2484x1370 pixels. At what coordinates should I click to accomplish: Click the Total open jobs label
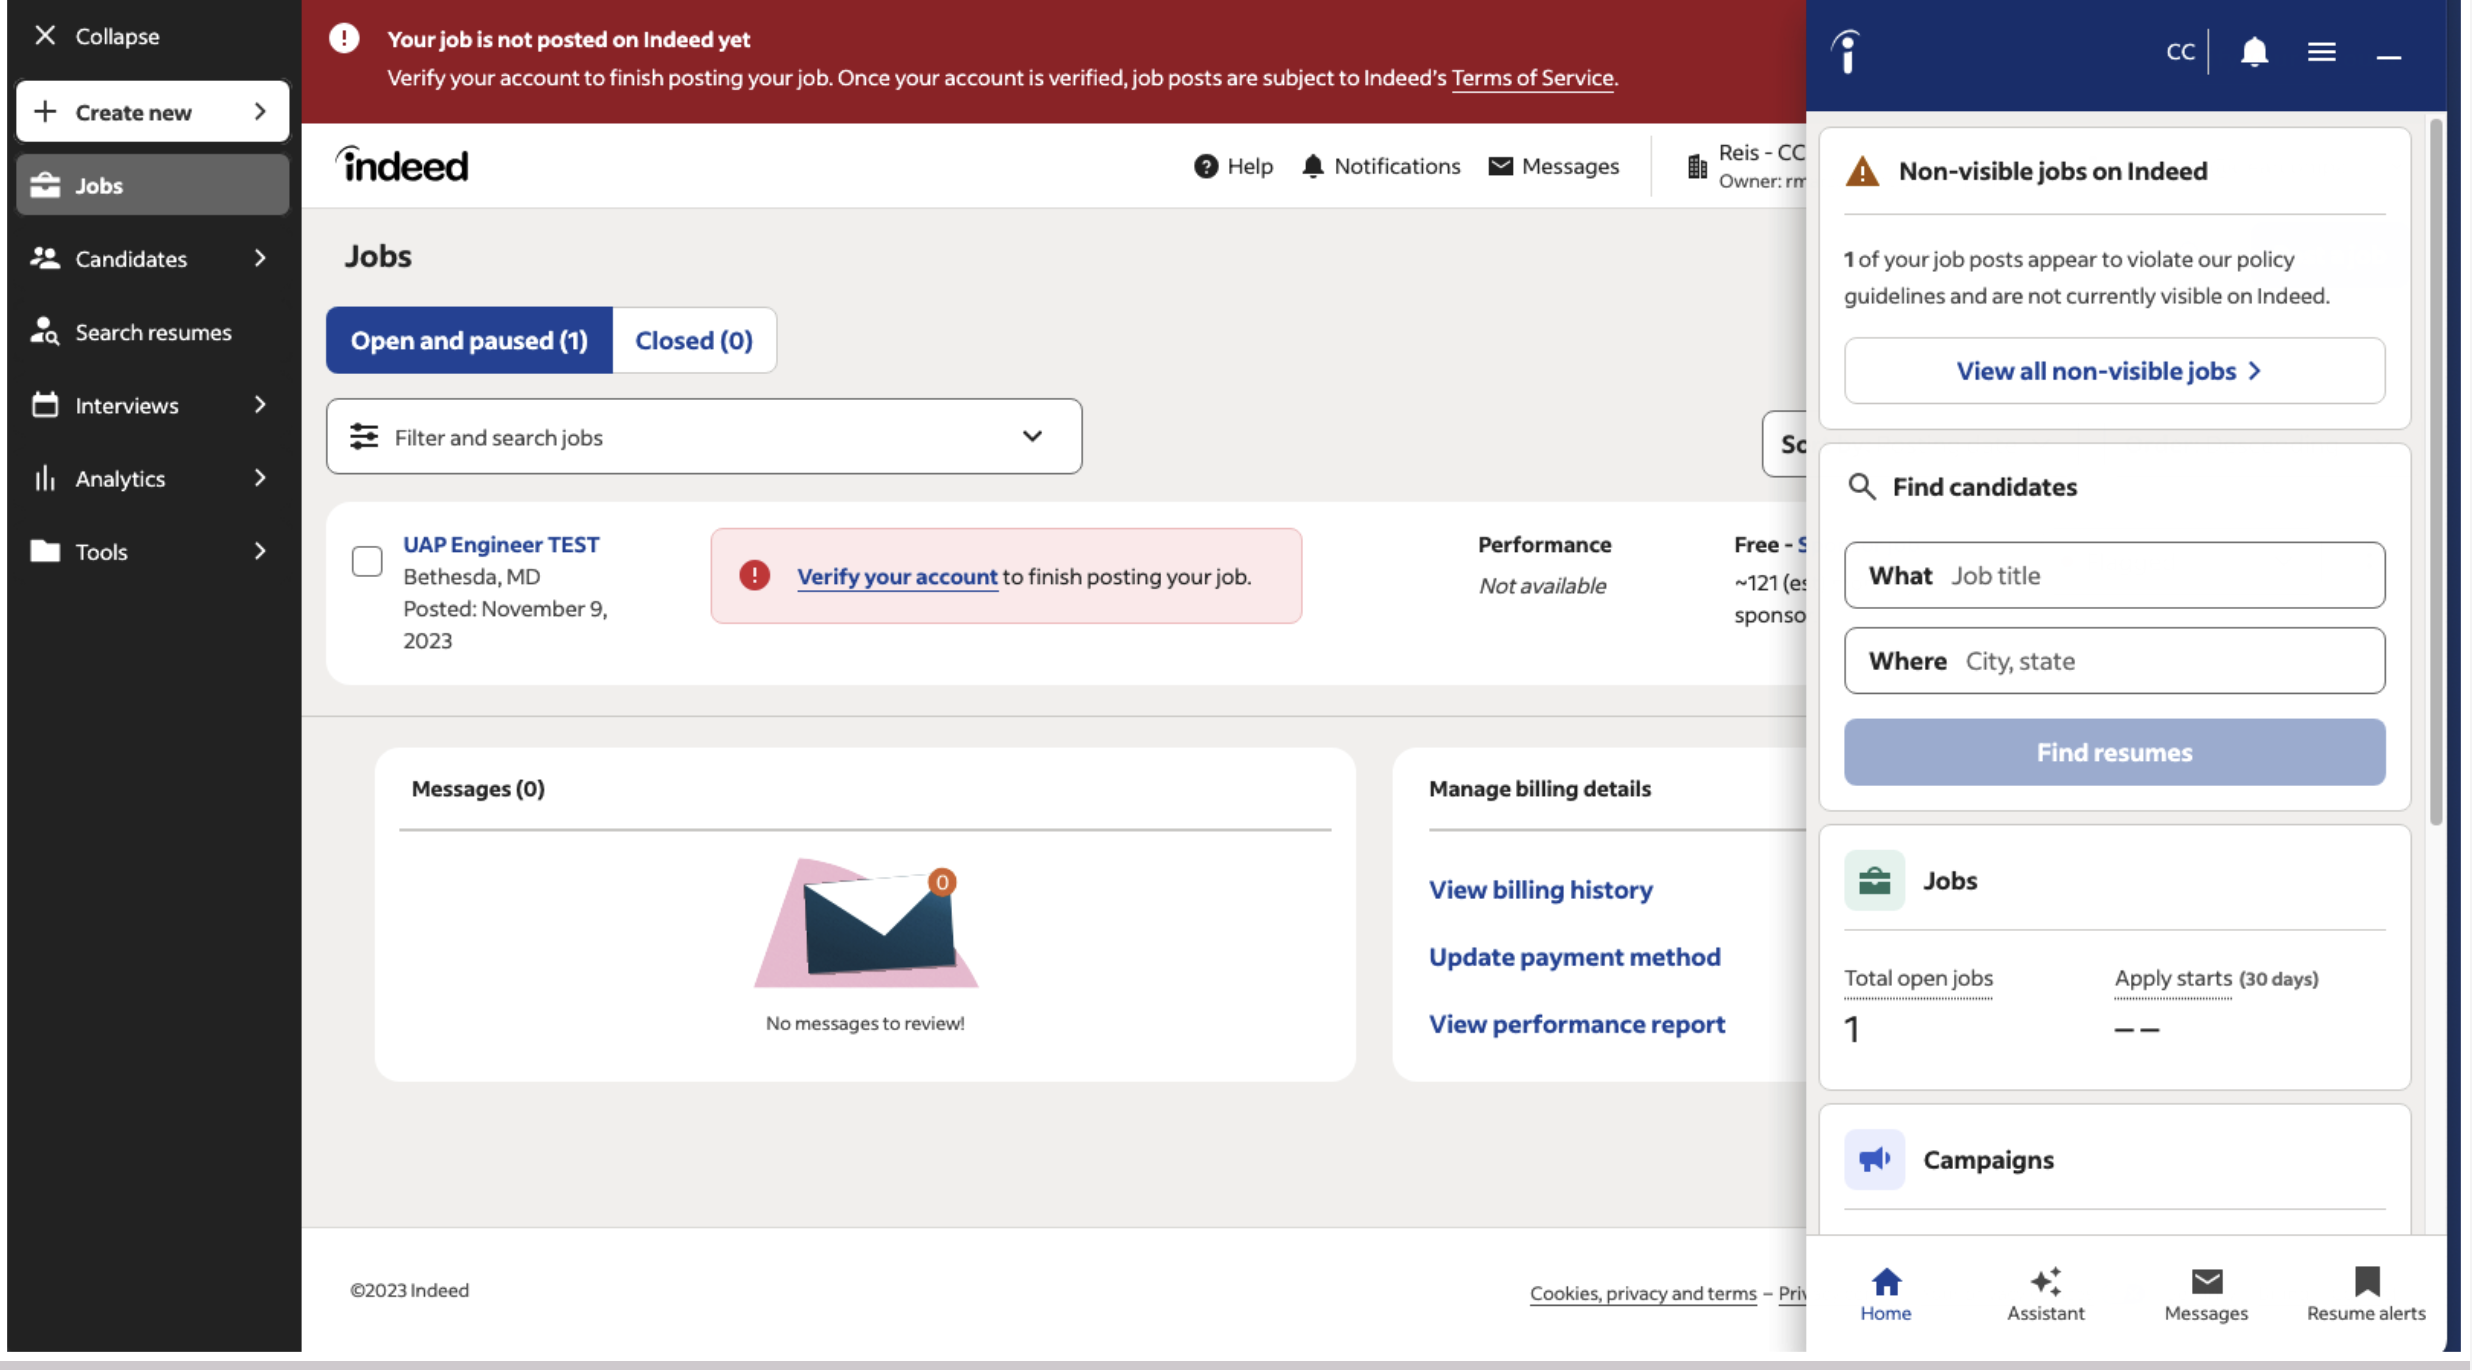tap(1918, 978)
